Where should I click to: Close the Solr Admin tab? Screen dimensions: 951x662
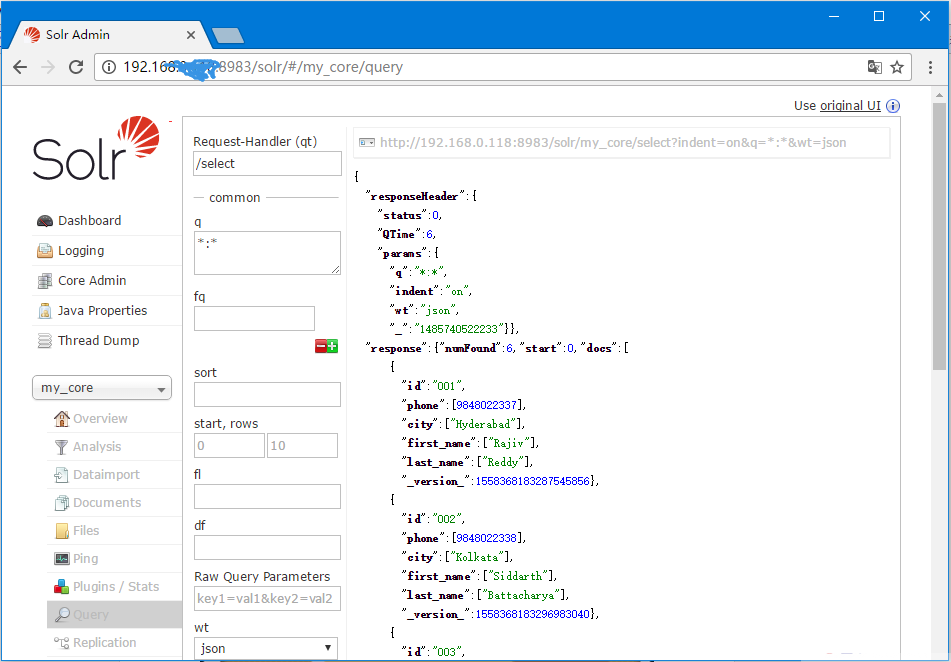(x=190, y=35)
